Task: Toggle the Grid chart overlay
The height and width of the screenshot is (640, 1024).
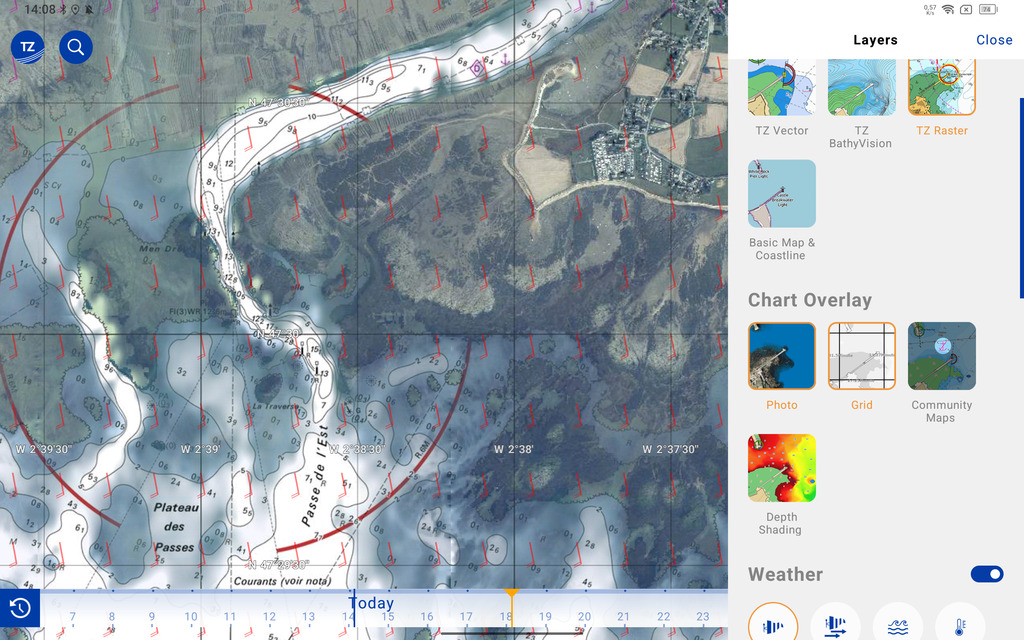Action: coord(862,356)
